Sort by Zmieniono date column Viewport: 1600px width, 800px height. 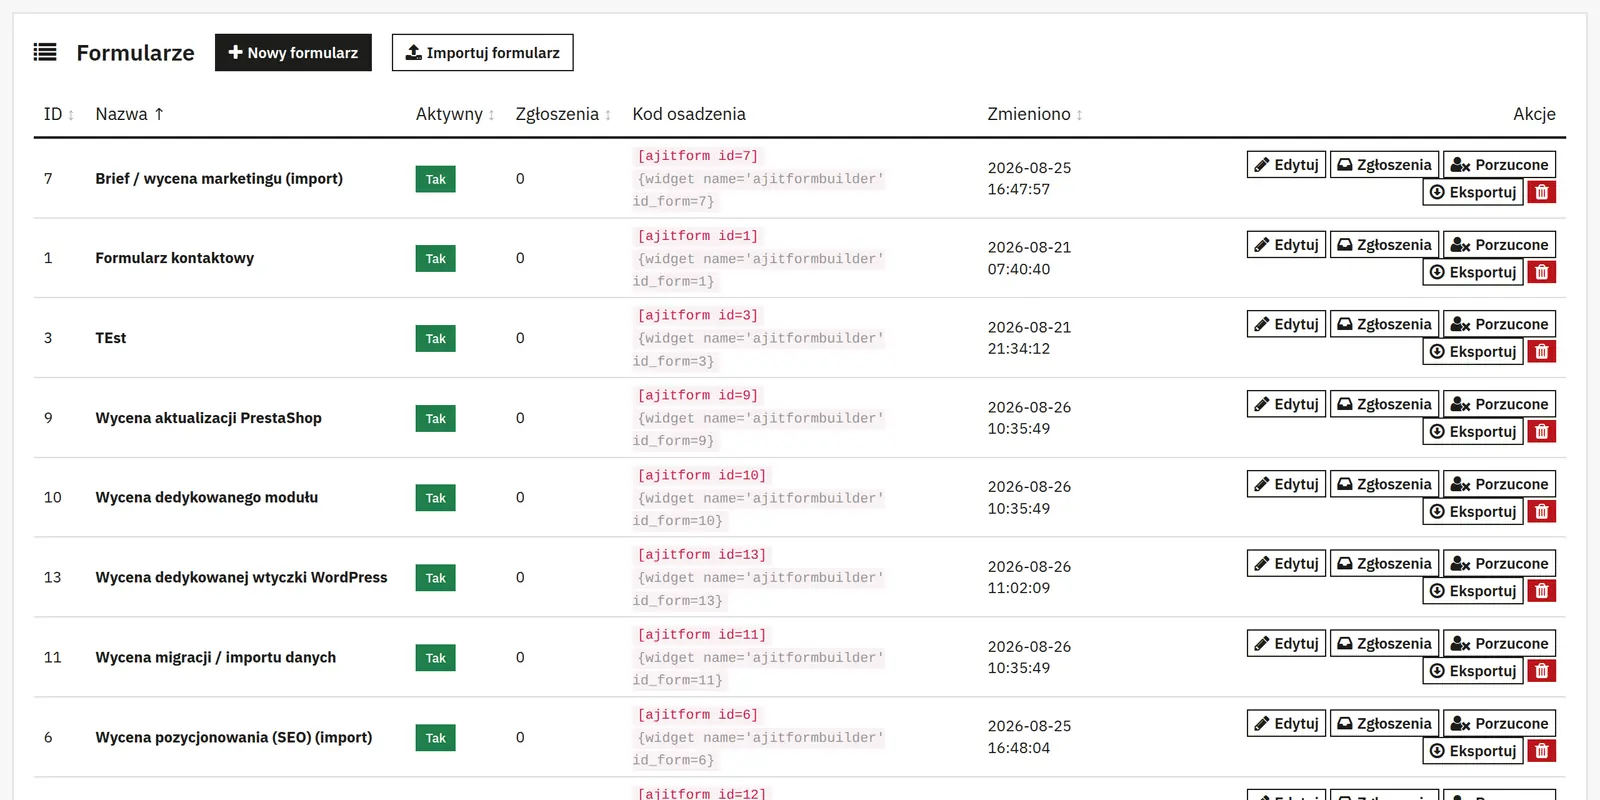tap(1035, 114)
